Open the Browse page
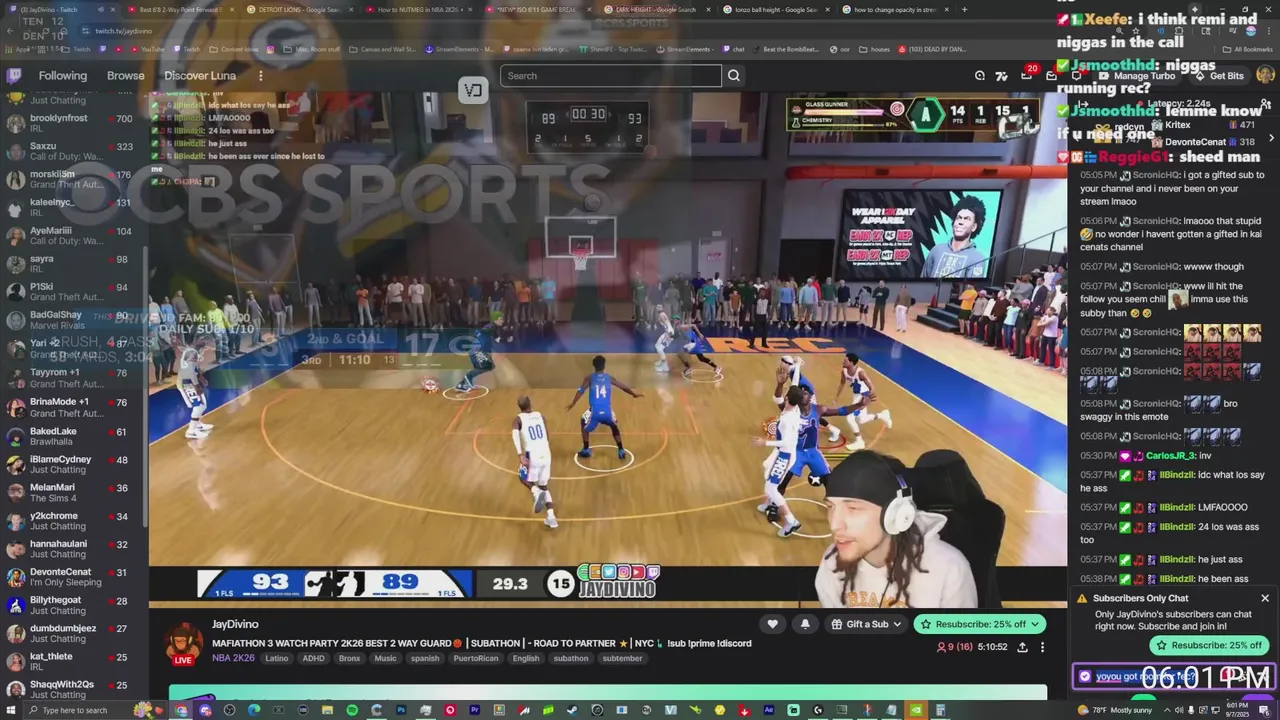 pyautogui.click(x=125, y=76)
